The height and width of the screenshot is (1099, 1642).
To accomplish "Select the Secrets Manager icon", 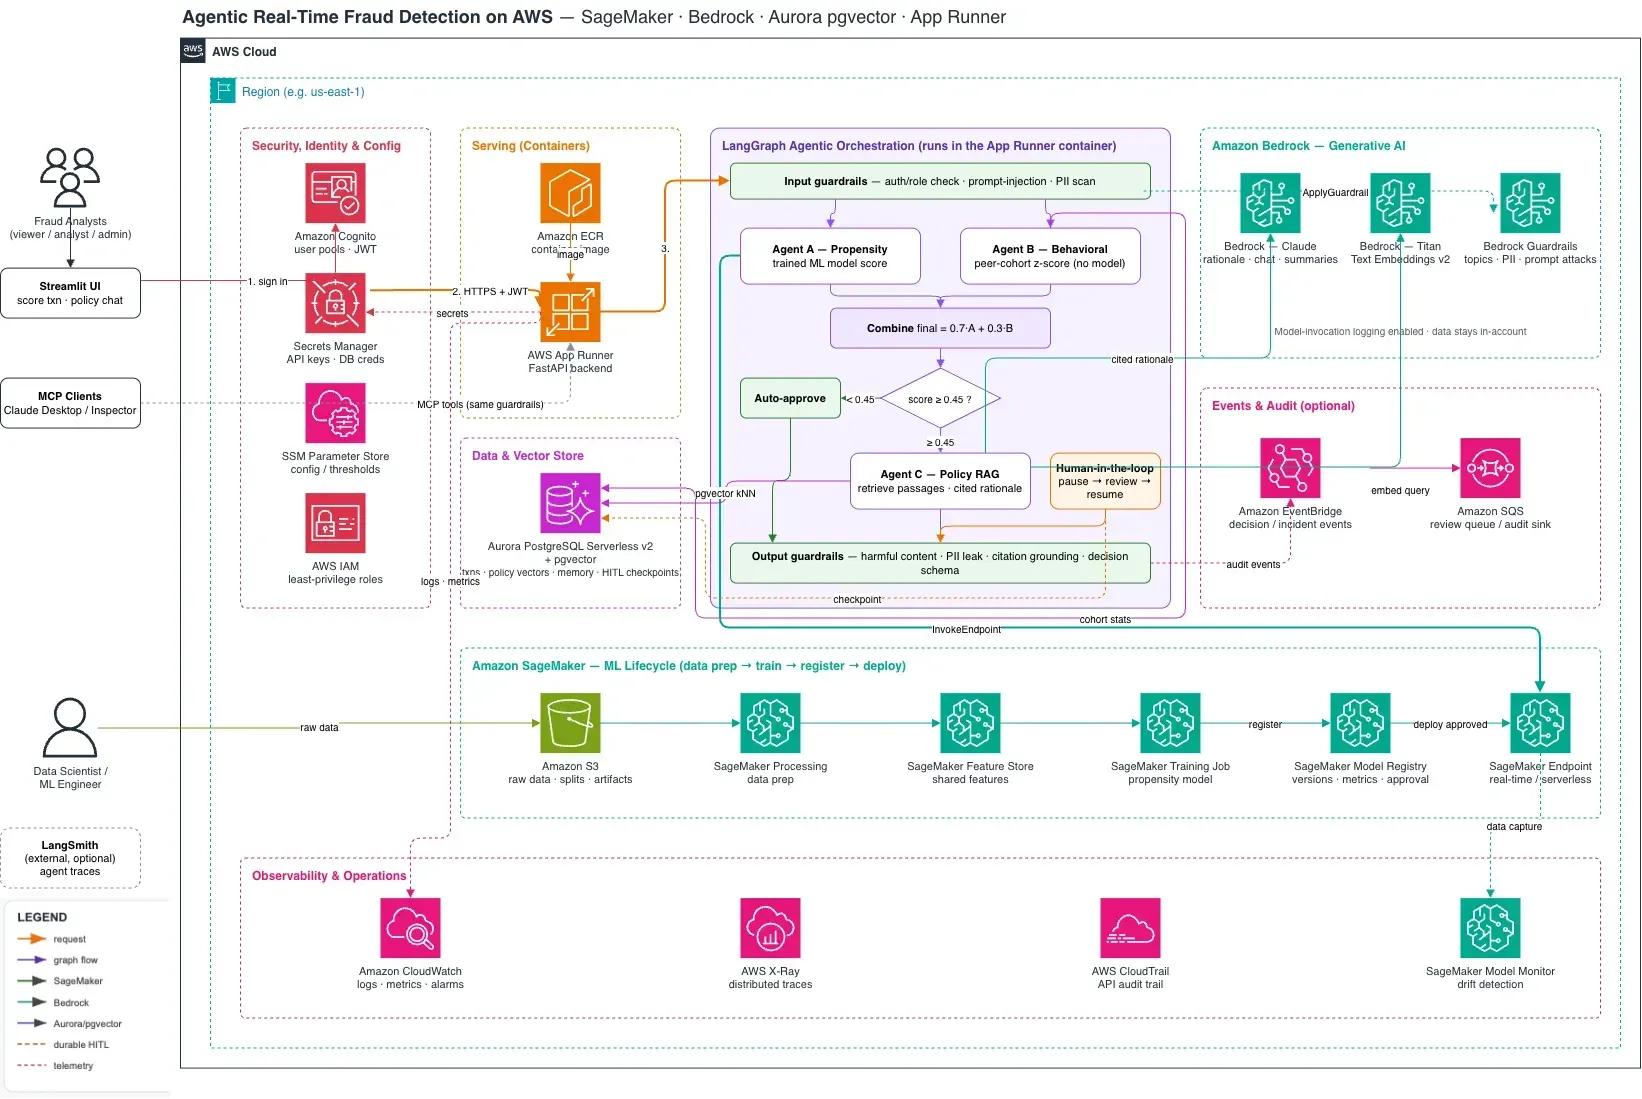I will pos(335,303).
